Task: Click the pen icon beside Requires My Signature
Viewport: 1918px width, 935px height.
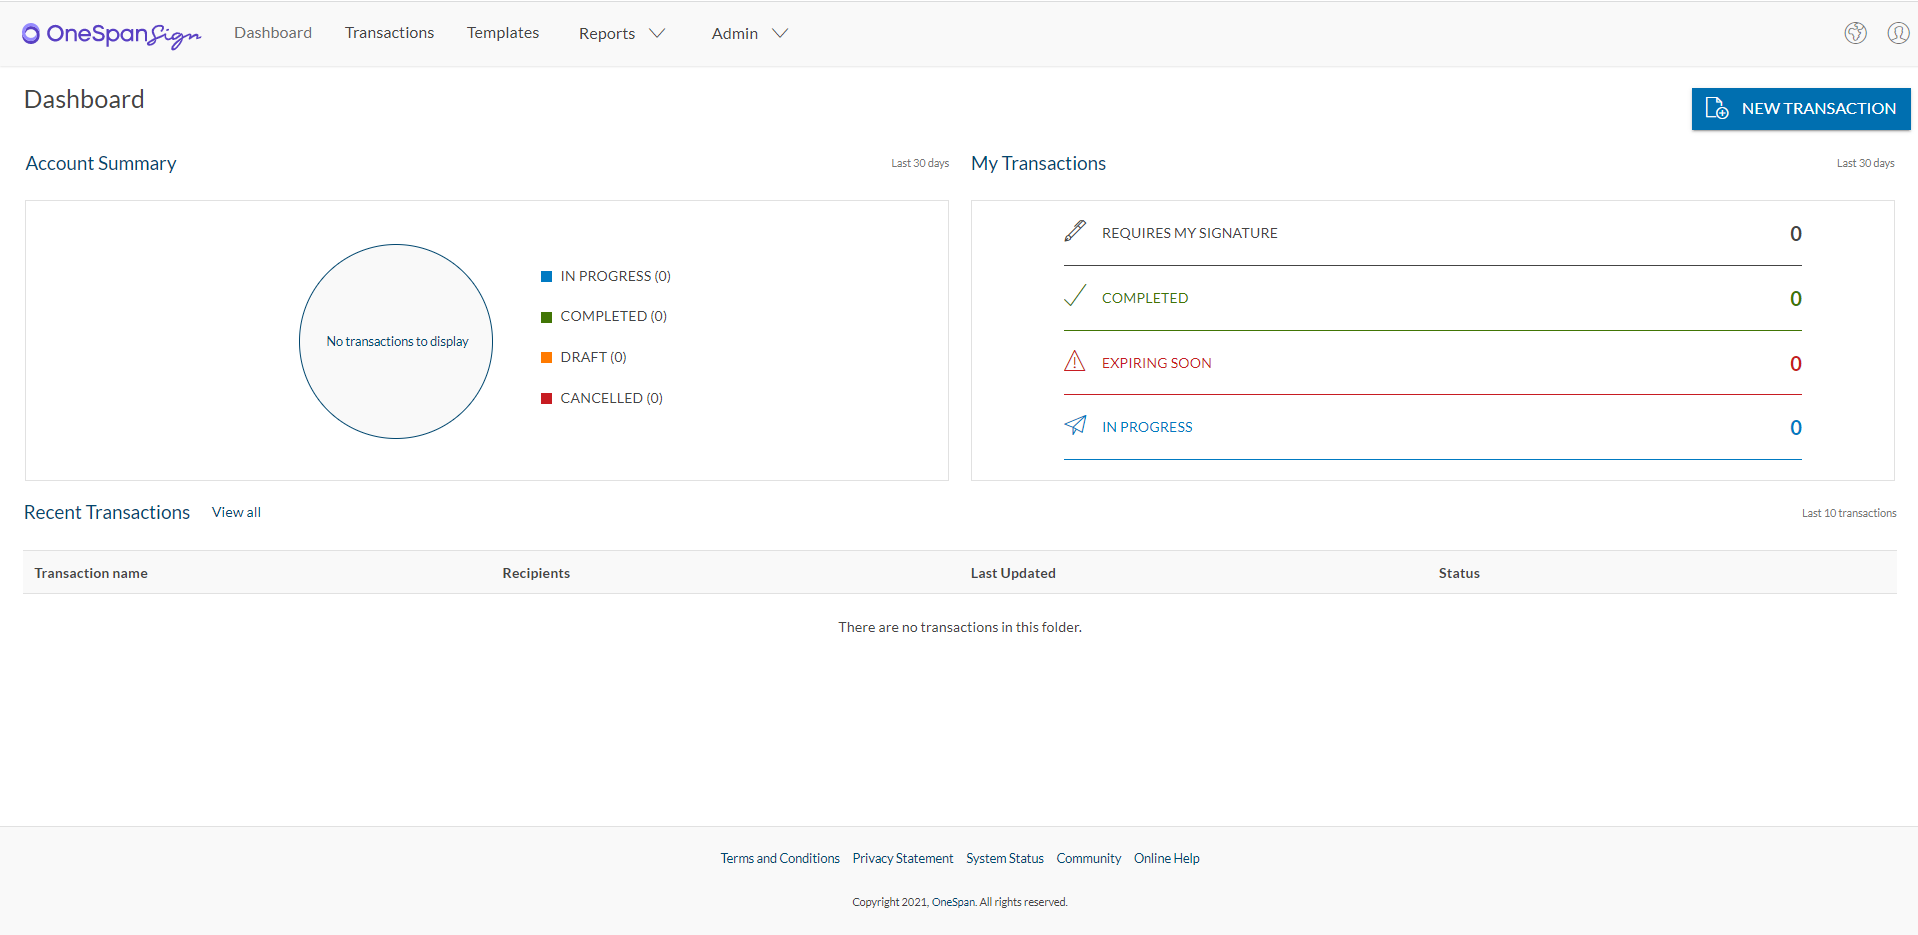Action: pos(1075,231)
